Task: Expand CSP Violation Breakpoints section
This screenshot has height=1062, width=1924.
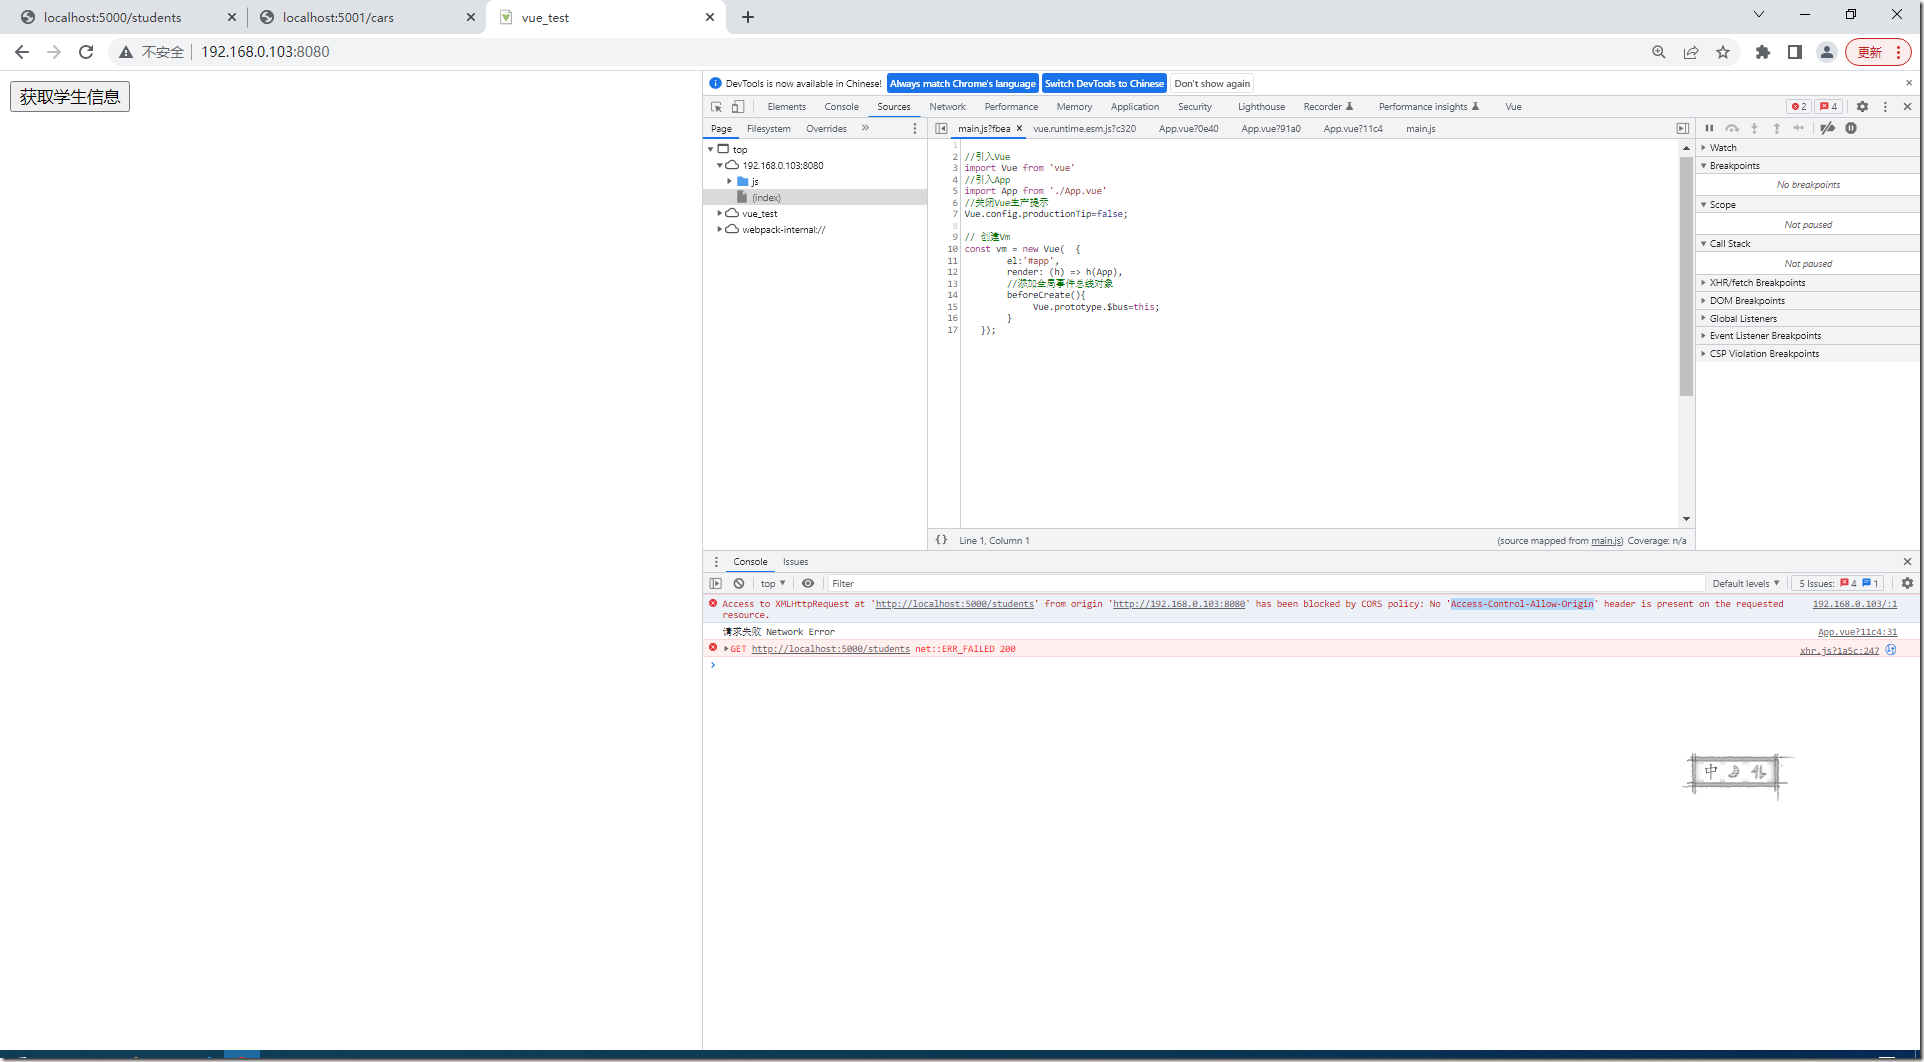Action: pyautogui.click(x=1808, y=354)
